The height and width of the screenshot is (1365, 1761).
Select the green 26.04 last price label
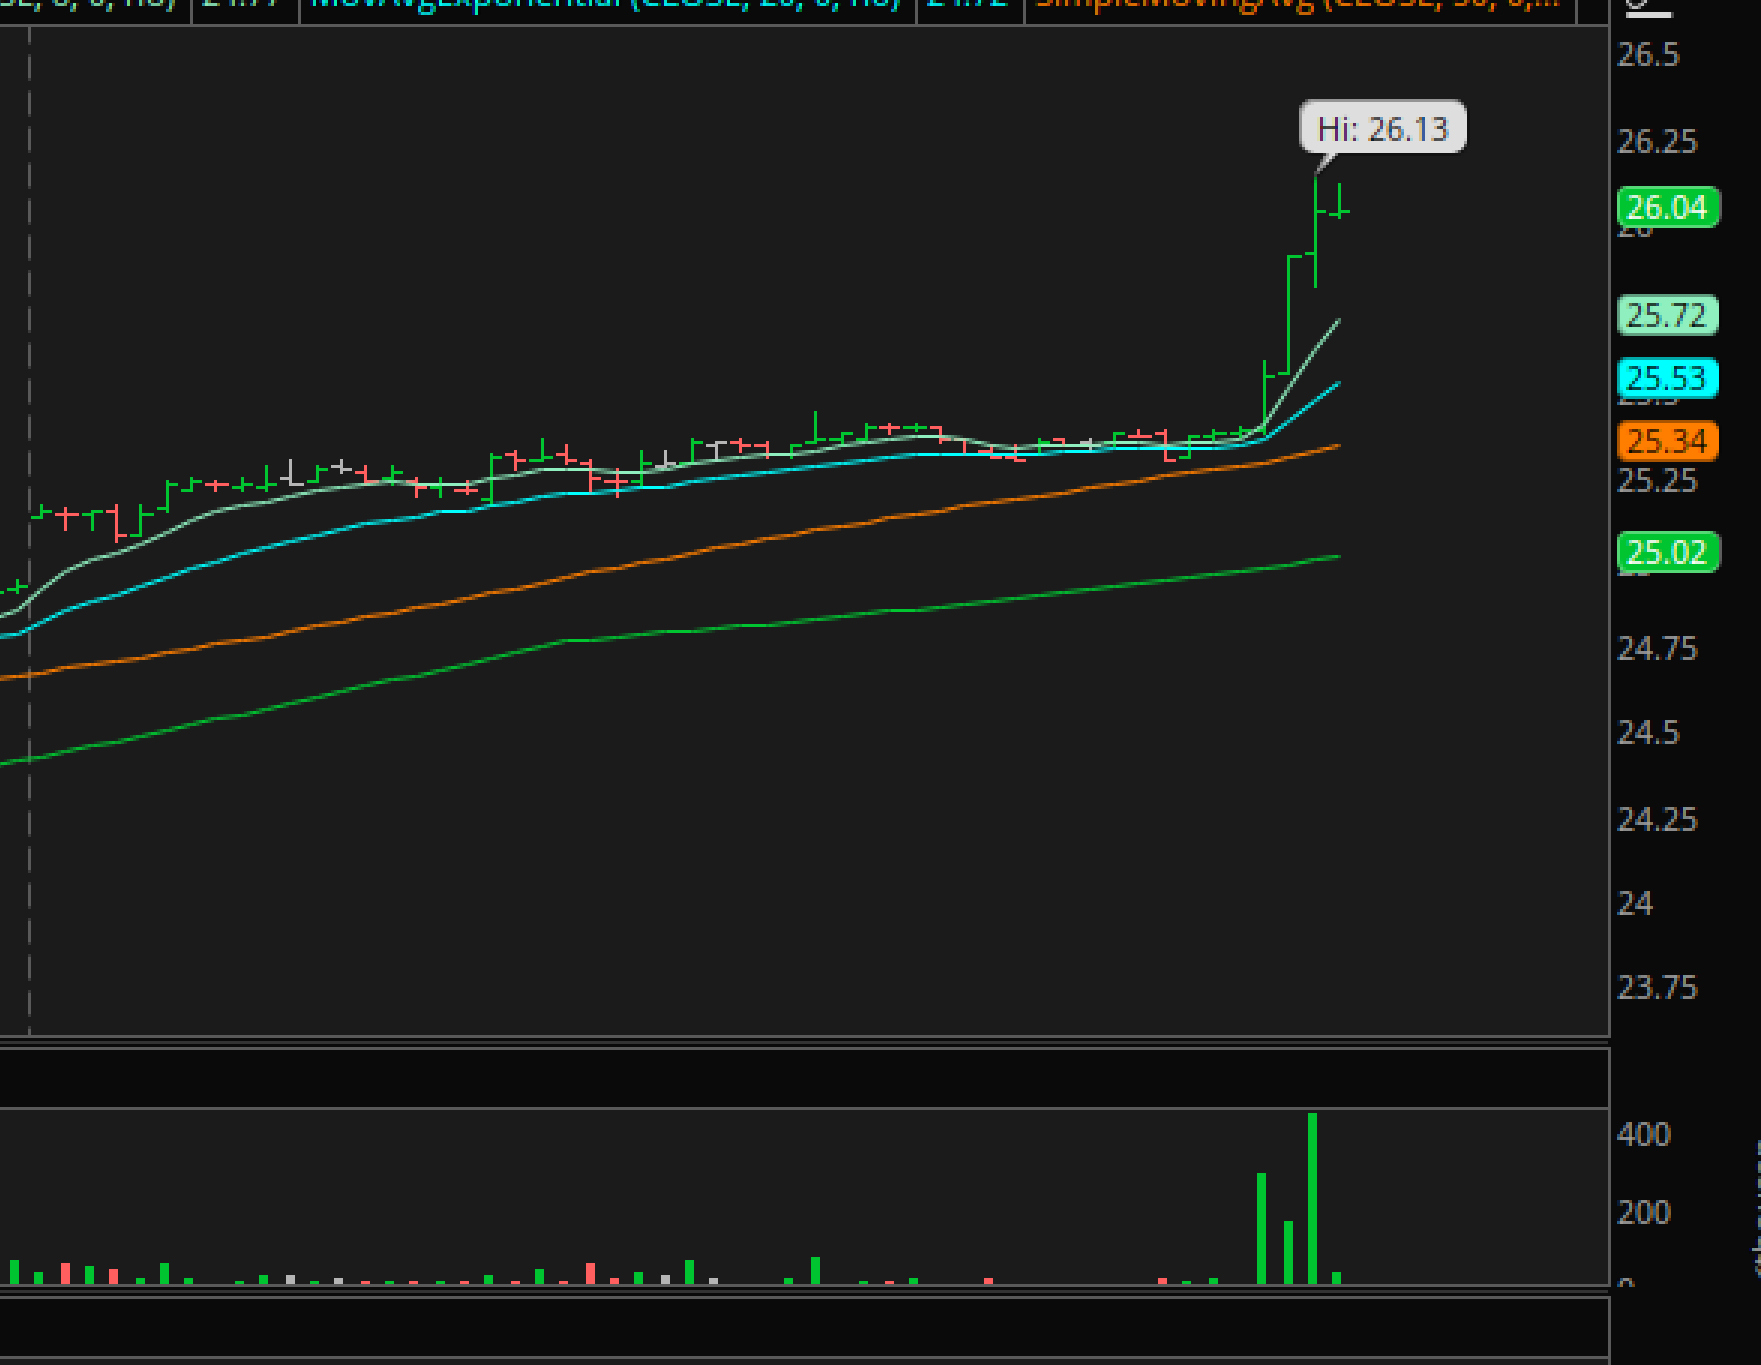[x=1667, y=207]
